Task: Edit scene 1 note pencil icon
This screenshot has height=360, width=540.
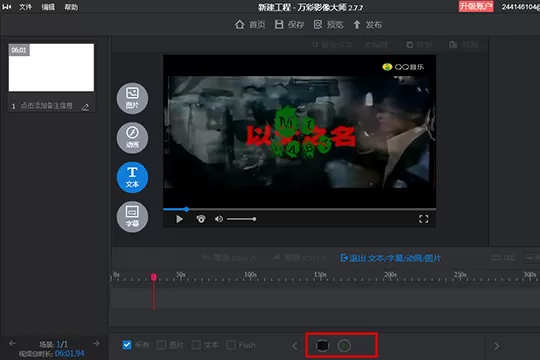Action: coord(85,107)
